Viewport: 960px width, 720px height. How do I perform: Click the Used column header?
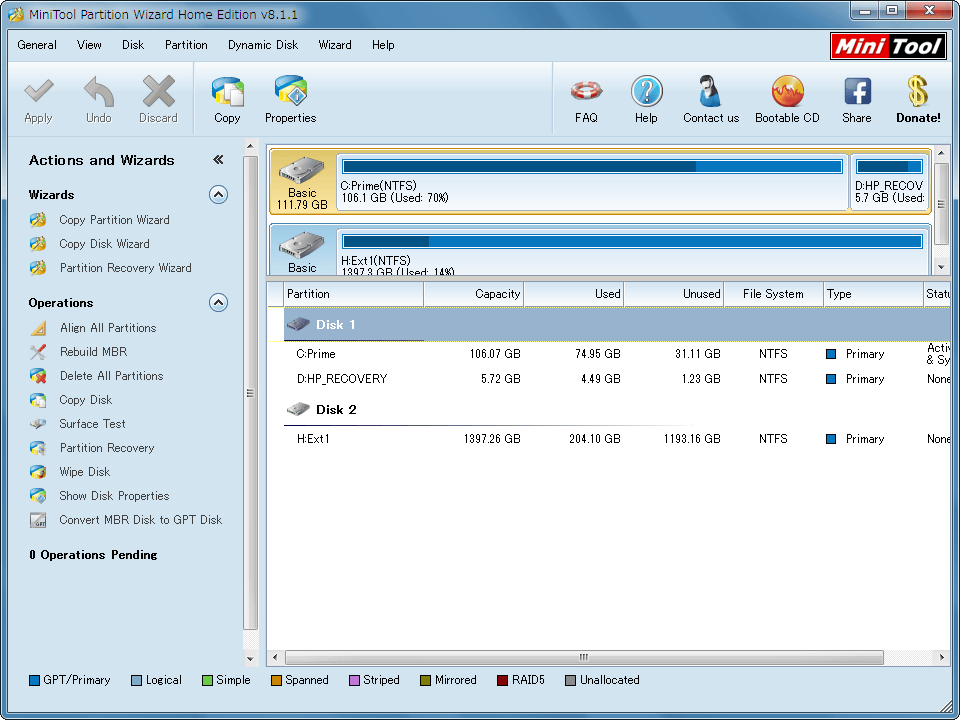[x=574, y=294]
